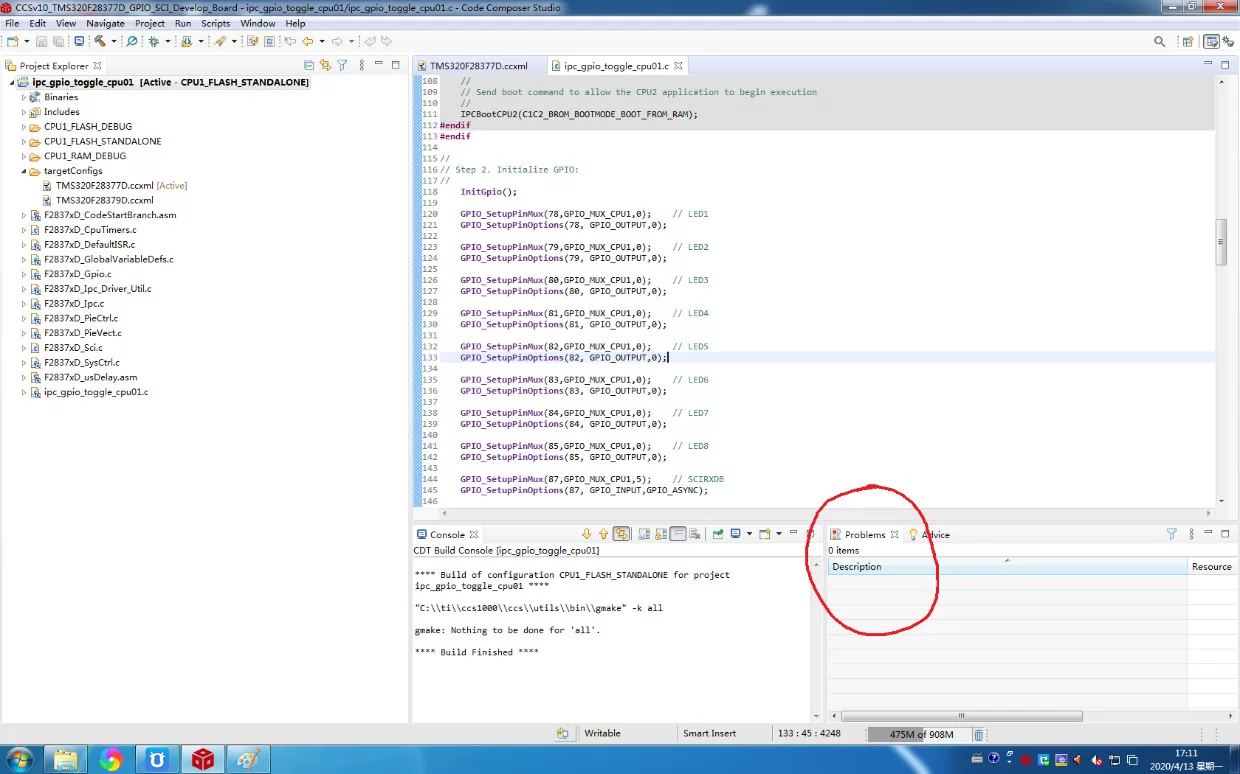Open the File menu
The height and width of the screenshot is (774, 1240).
pyautogui.click(x=12, y=23)
